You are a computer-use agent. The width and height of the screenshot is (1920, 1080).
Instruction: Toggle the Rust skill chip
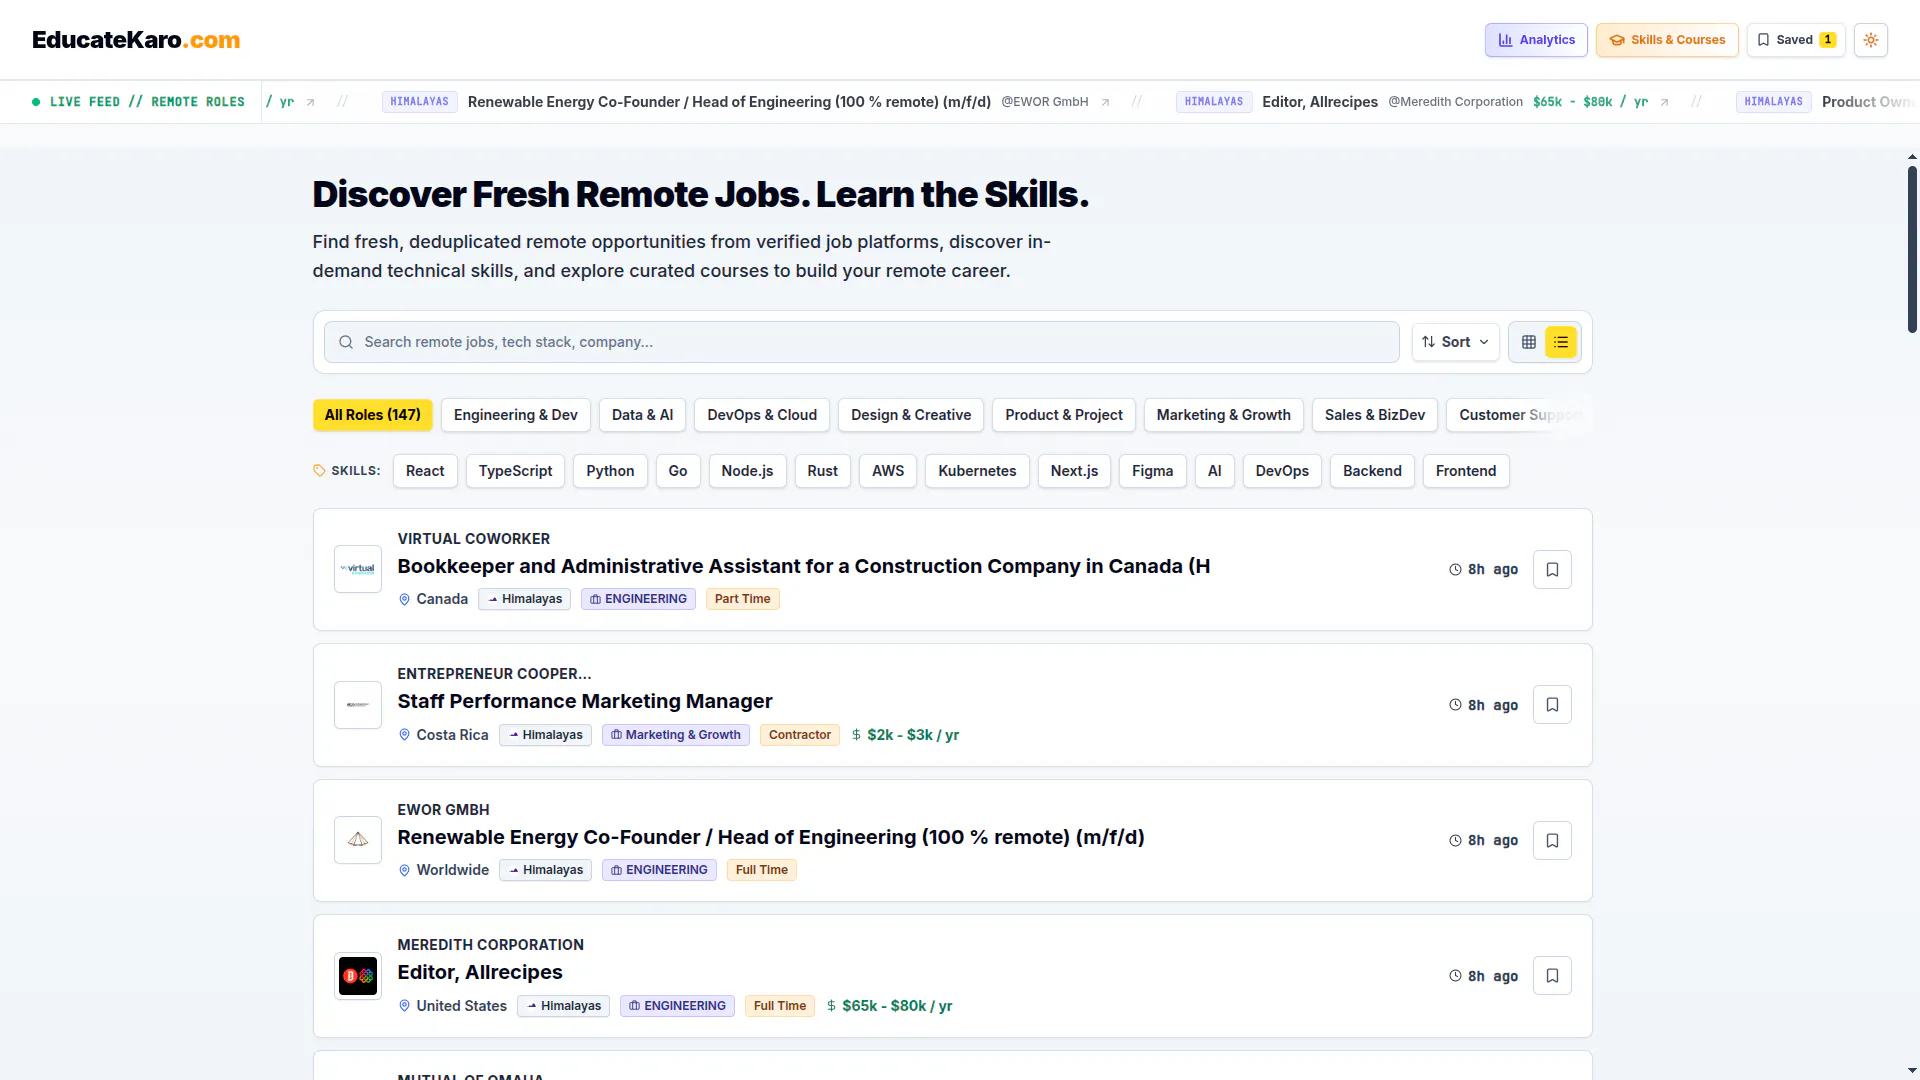(822, 471)
